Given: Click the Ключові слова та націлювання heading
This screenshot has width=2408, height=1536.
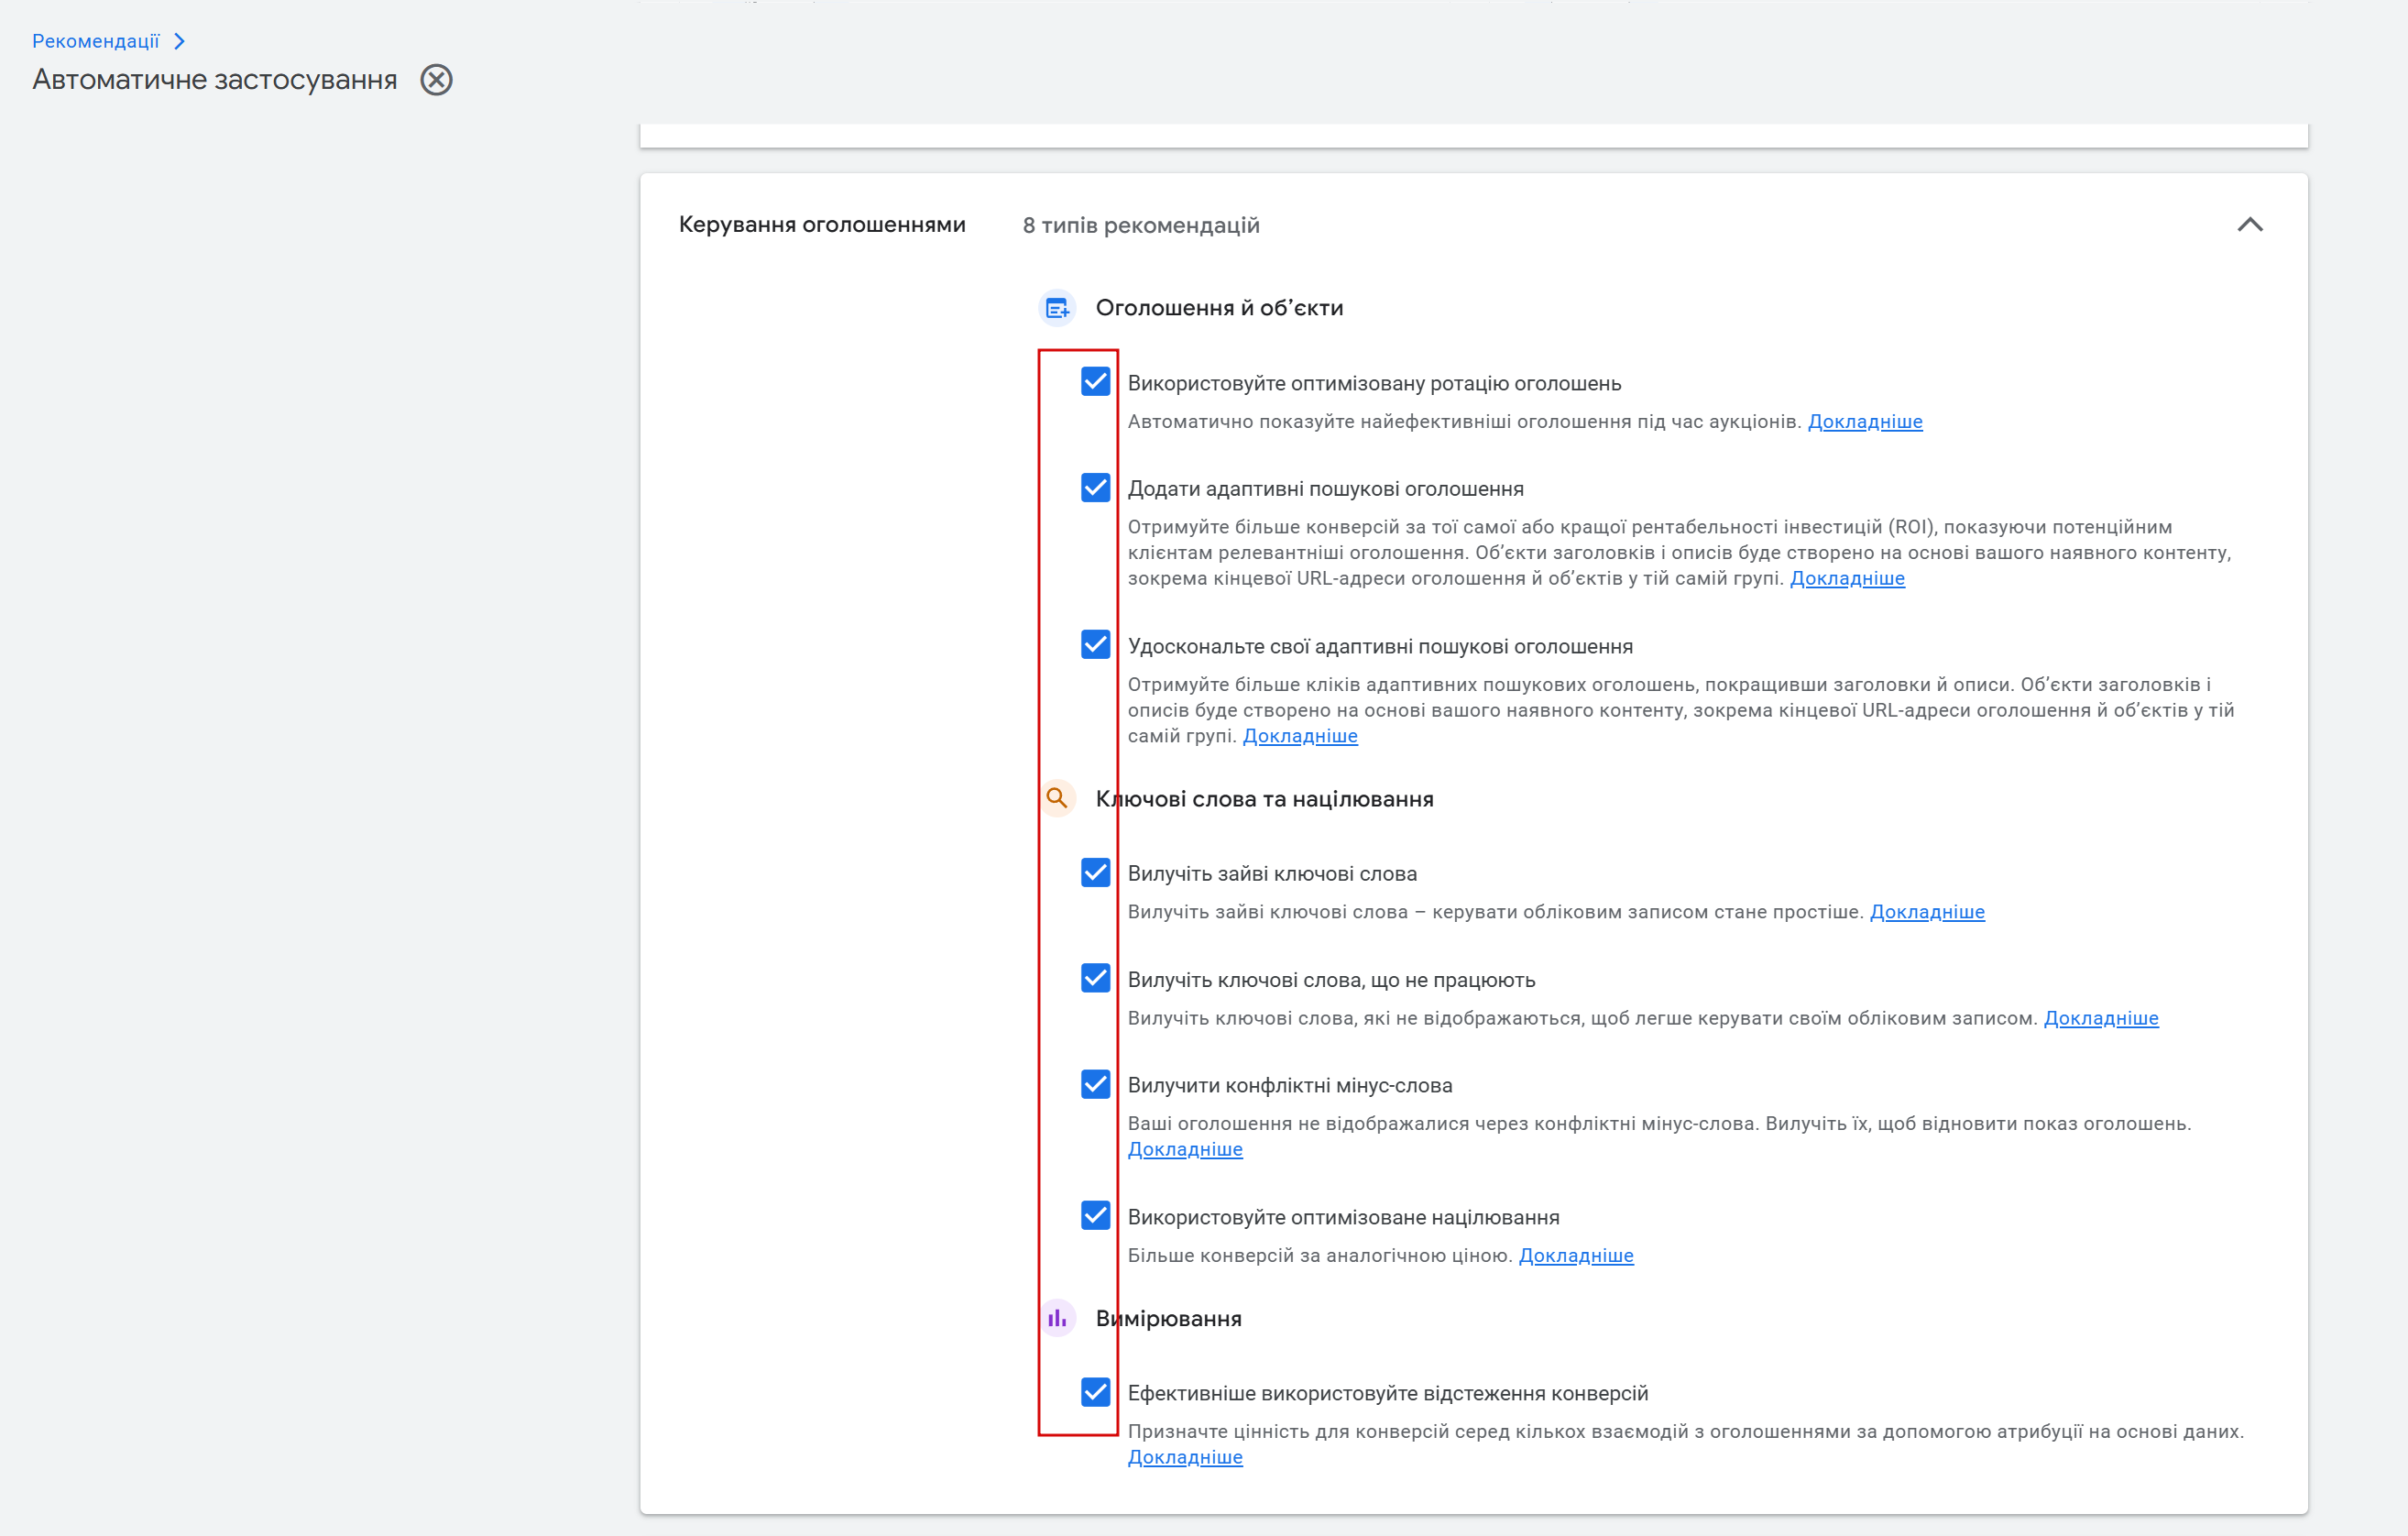Looking at the screenshot, I should tap(1264, 799).
